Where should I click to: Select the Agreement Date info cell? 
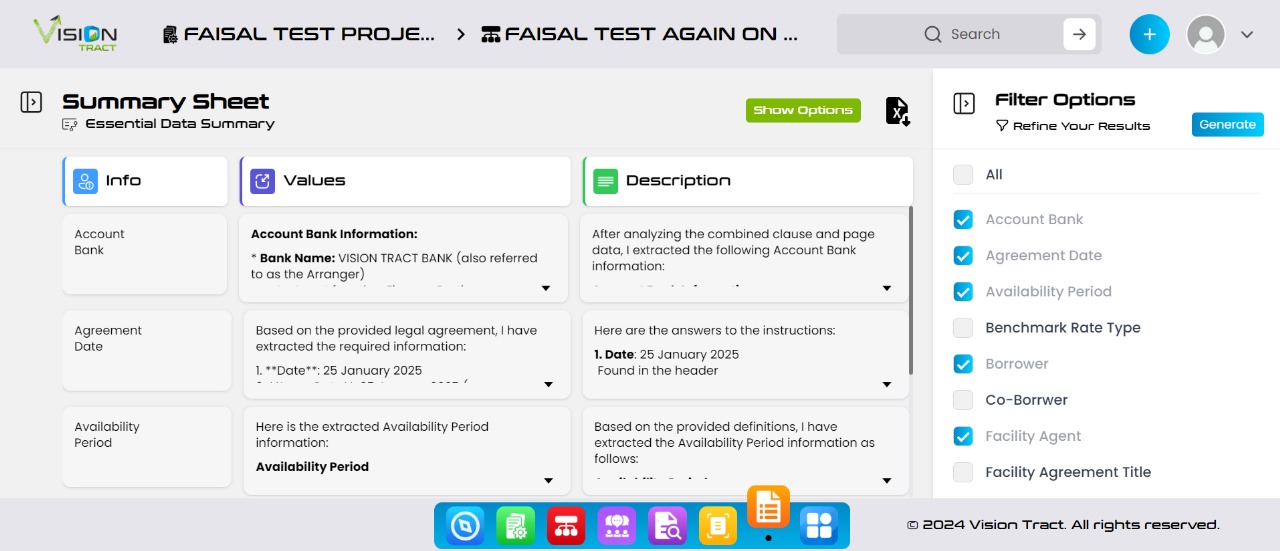click(145, 350)
